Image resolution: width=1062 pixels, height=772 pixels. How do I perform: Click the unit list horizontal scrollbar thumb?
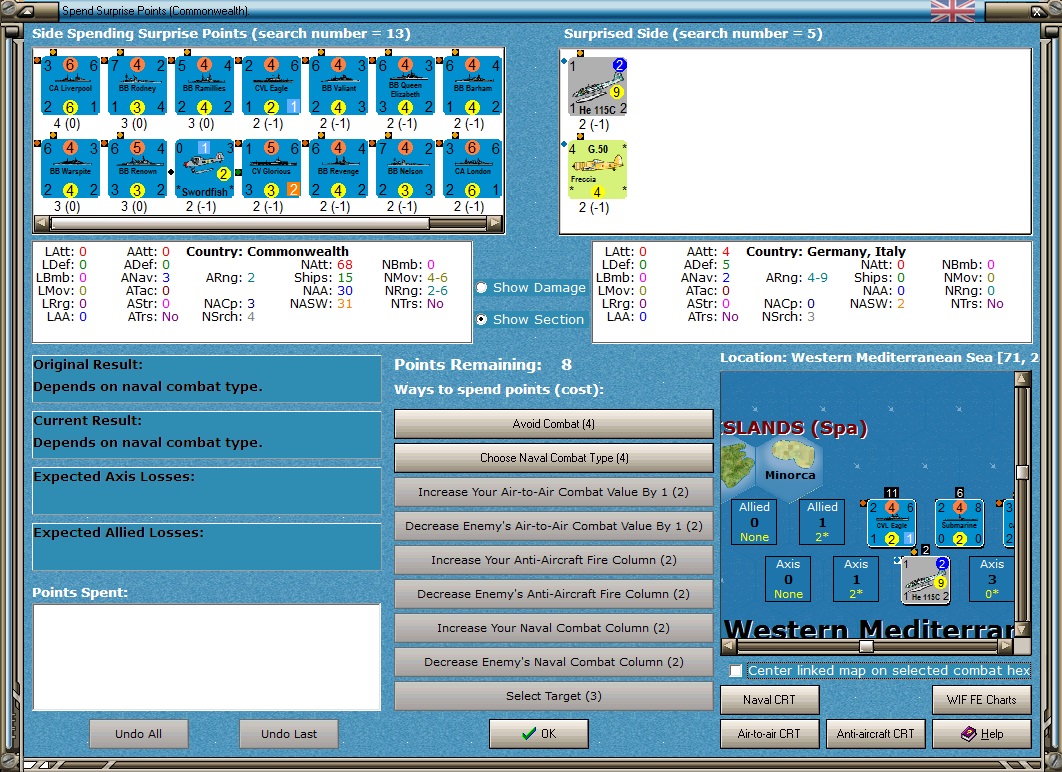click(x=240, y=223)
